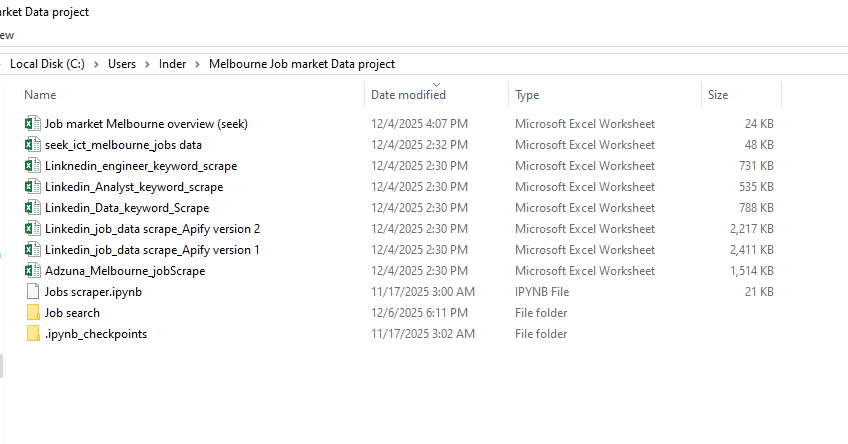Sort files by the Name column header
Screen dimensions: 848x444
(x=40, y=95)
